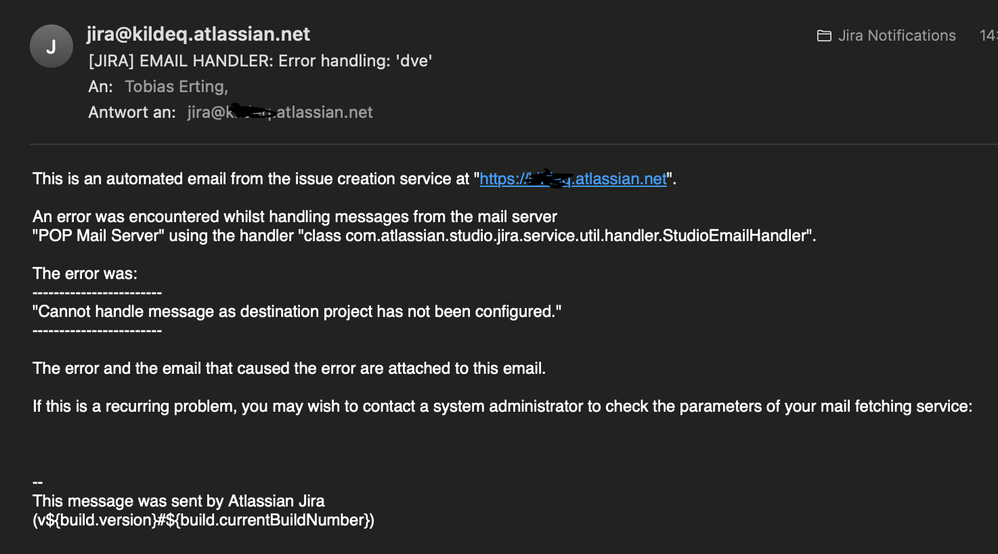This screenshot has width=998, height=554.
Task: Open the atlassian.net hyperlink in the message
Action: click(573, 179)
